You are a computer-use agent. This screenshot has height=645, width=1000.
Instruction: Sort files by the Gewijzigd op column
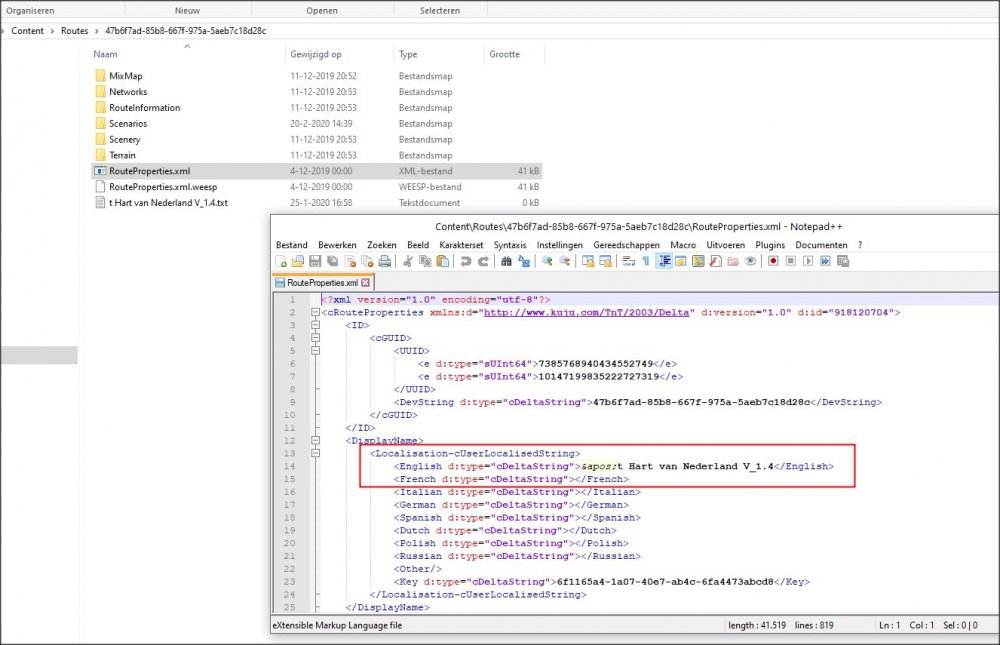(x=316, y=54)
